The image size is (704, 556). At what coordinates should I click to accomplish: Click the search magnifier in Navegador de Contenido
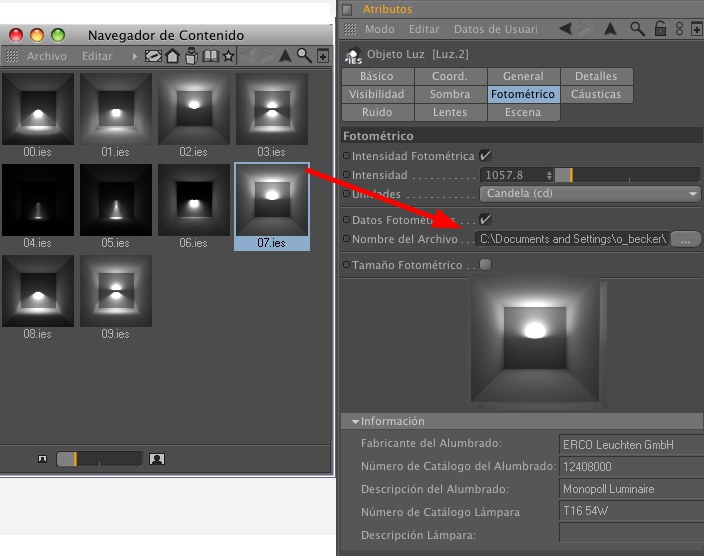304,56
